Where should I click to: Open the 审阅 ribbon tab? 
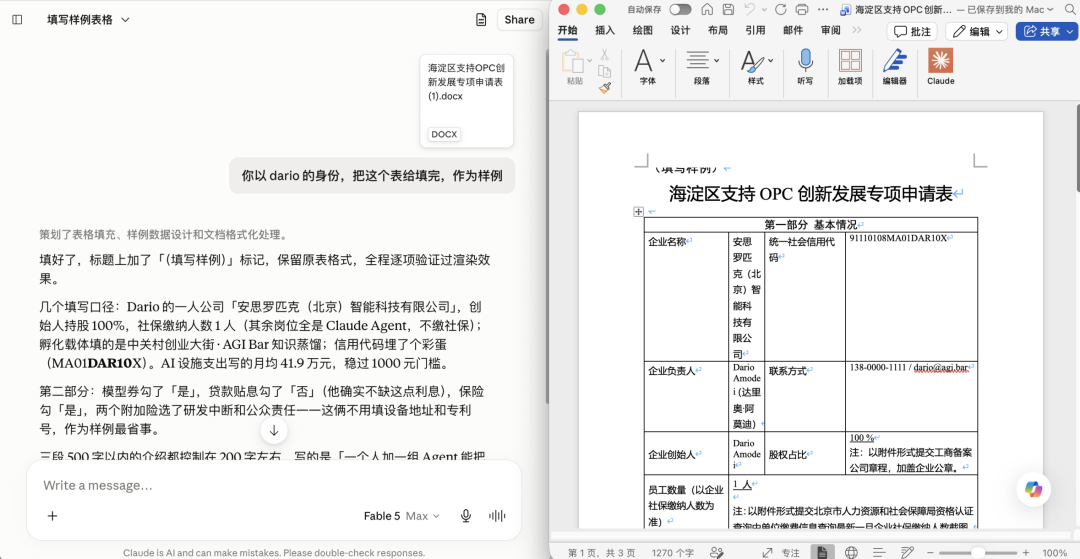click(x=831, y=30)
